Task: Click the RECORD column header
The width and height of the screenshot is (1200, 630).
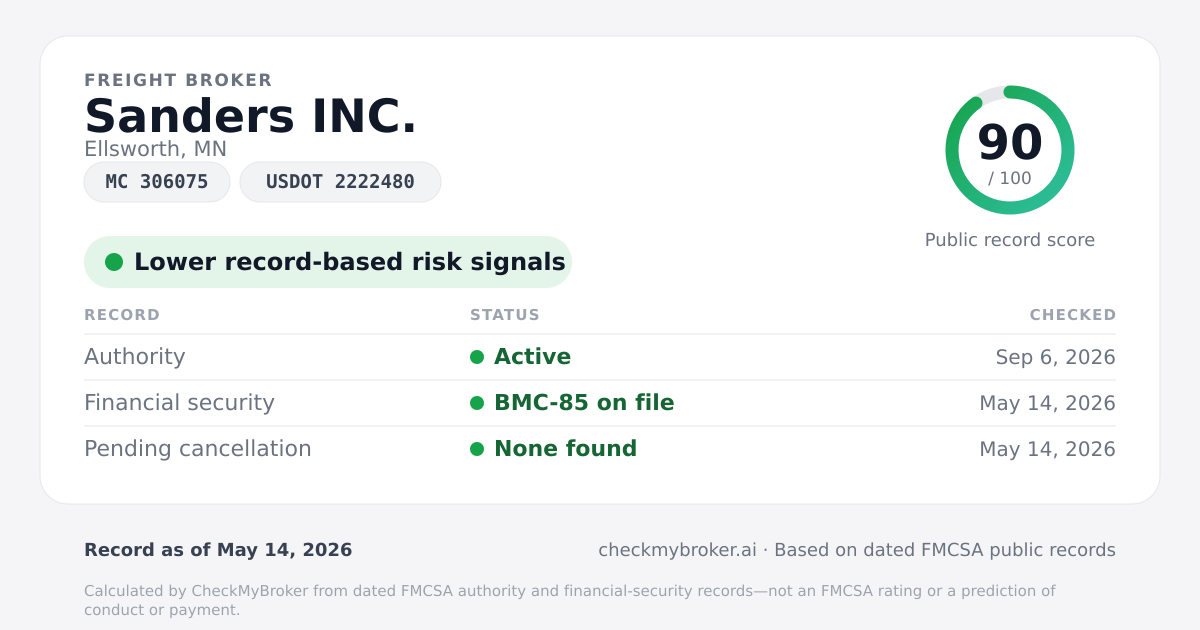Action: 122,315
